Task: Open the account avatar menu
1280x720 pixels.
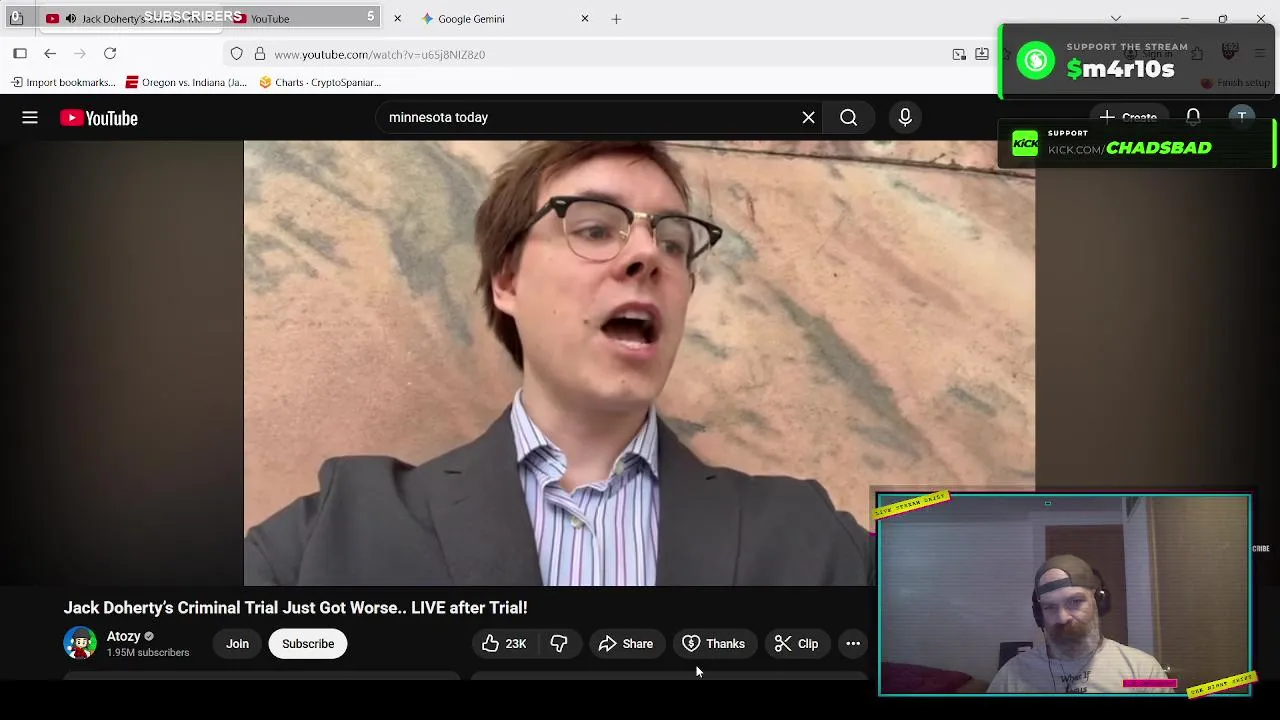Action: point(1241,117)
